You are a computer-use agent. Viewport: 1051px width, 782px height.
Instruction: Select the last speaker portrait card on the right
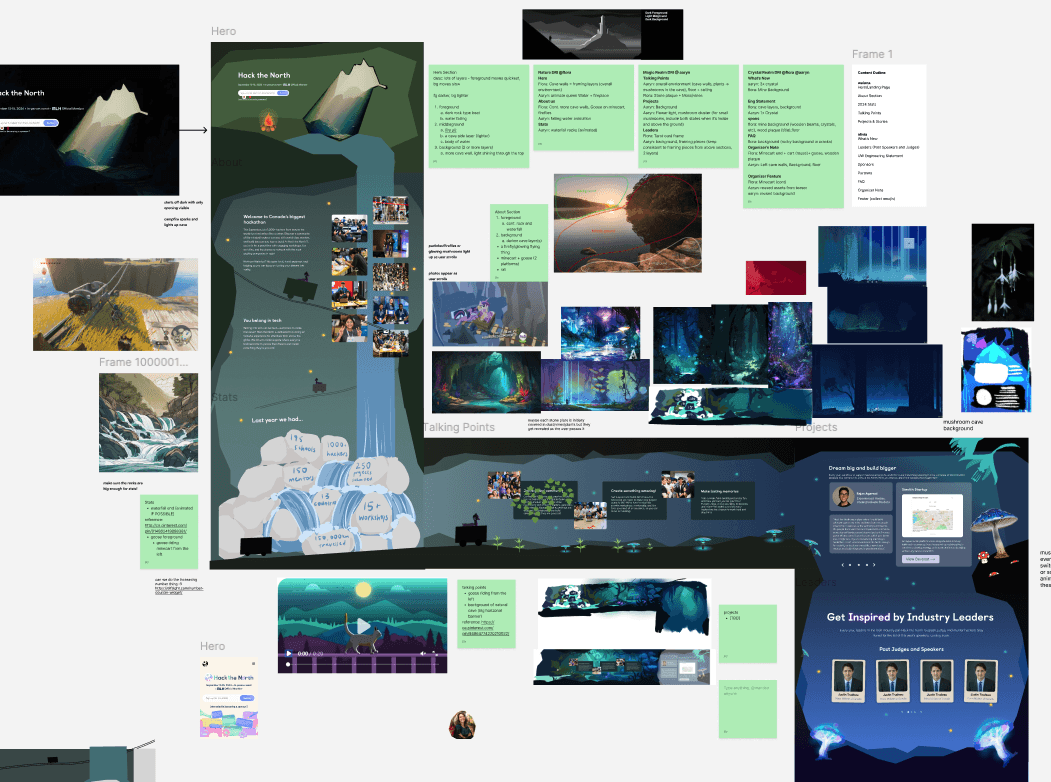point(981,680)
